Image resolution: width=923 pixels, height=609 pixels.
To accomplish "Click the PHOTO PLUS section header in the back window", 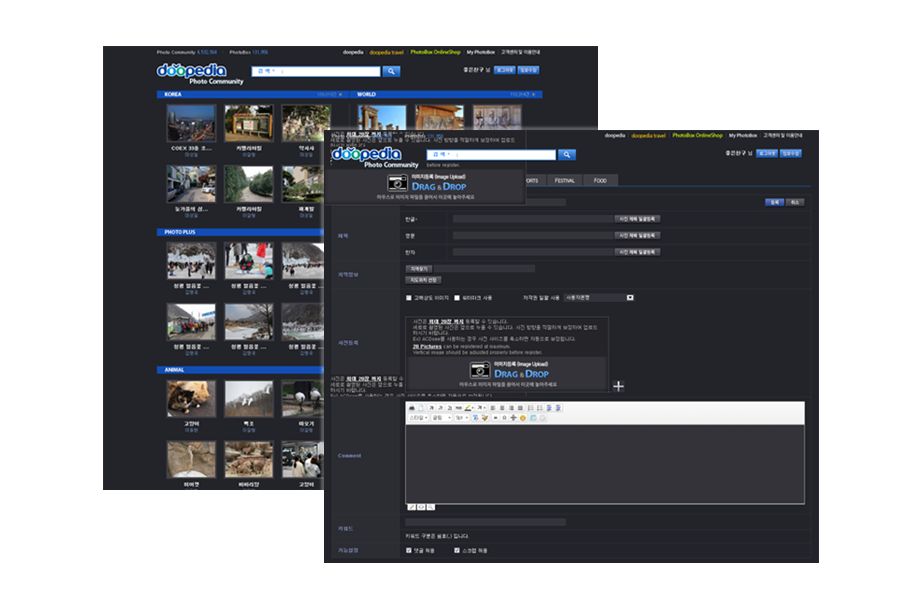I will [240, 232].
